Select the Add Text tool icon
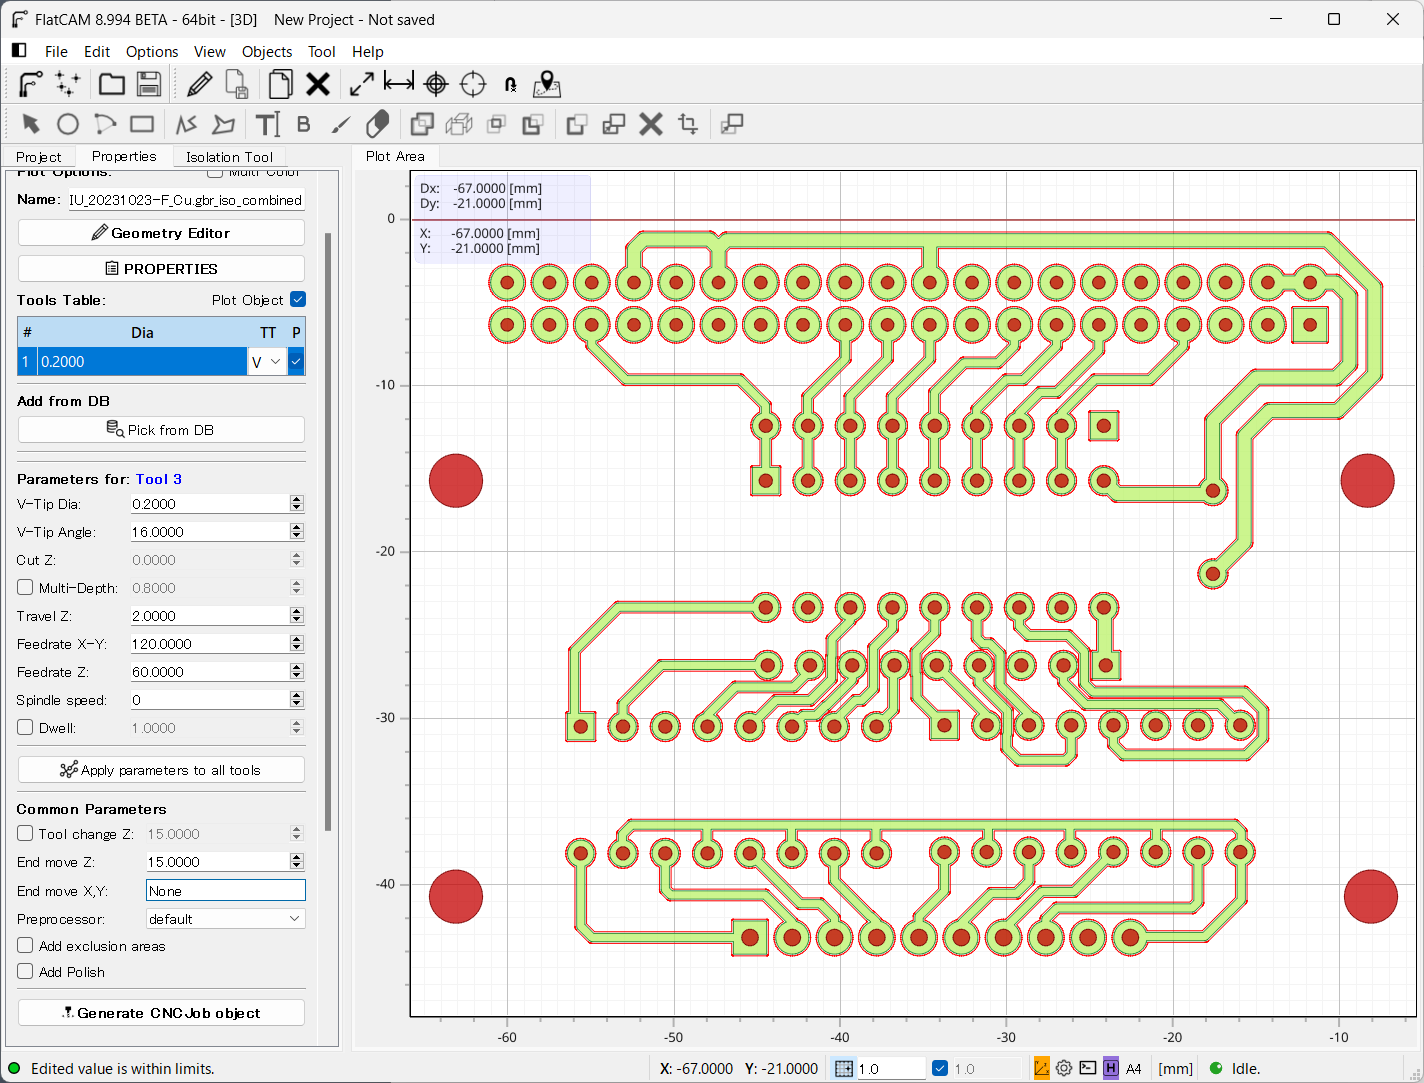Viewport: 1424px width, 1083px height. click(x=267, y=124)
